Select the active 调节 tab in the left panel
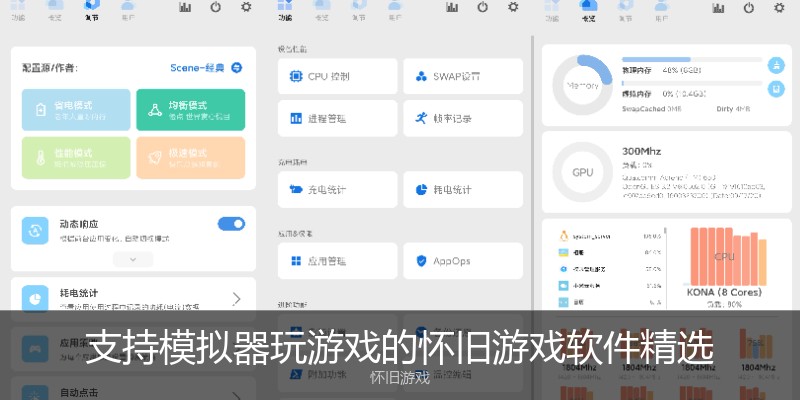The width and height of the screenshot is (800, 400). coord(92,10)
